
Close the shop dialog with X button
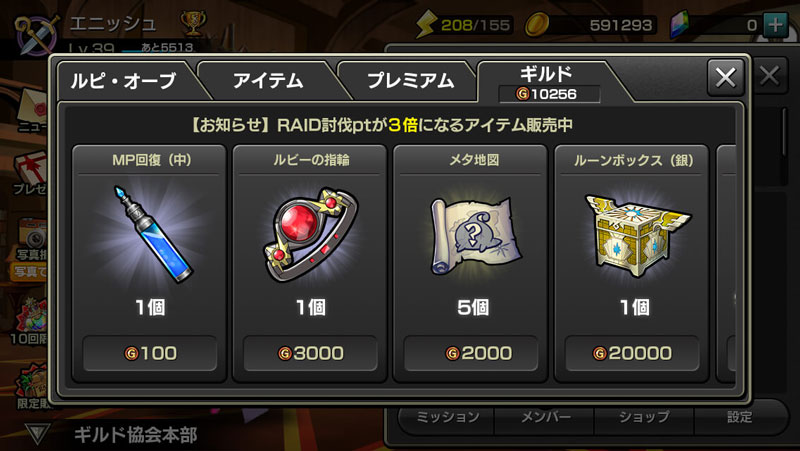tap(726, 78)
